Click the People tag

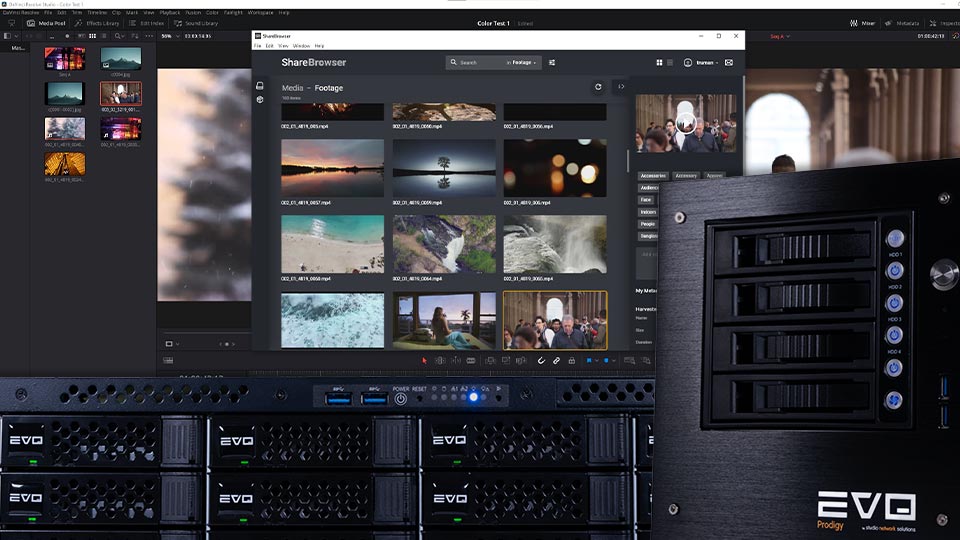pyautogui.click(x=648, y=224)
